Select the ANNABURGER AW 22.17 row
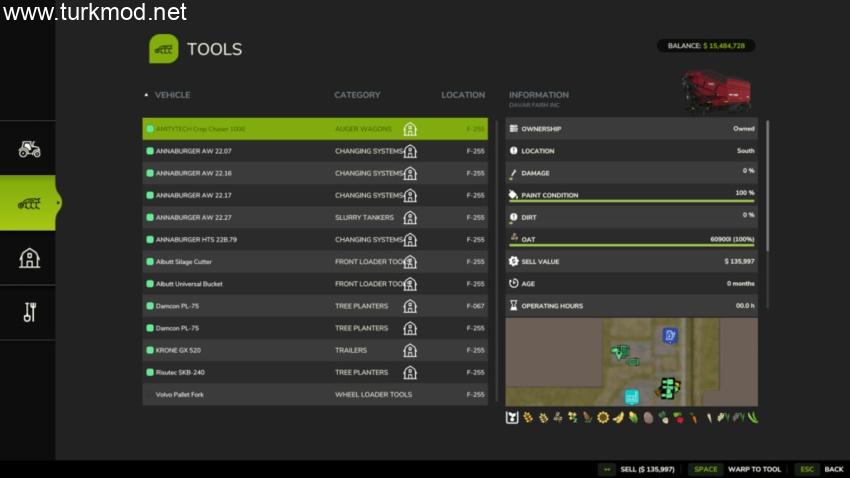The height and width of the screenshot is (478, 850). 315,195
